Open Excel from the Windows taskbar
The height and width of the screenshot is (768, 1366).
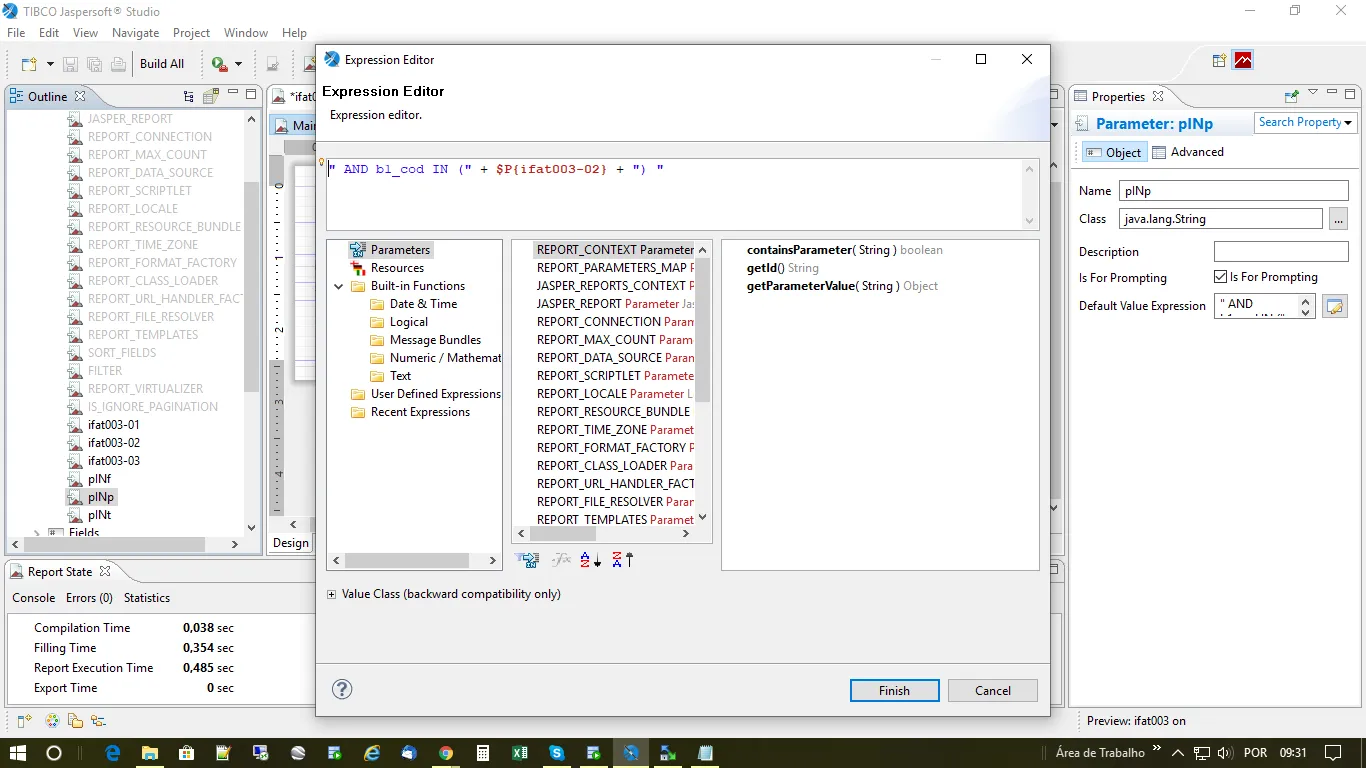[x=520, y=753]
